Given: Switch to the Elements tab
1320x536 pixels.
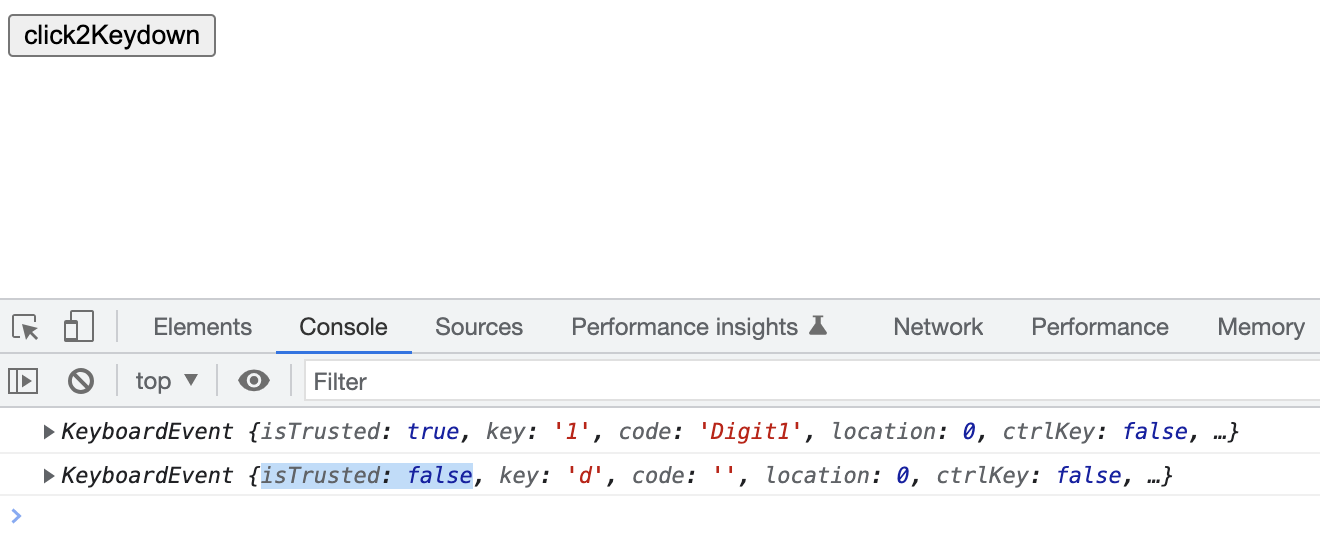Looking at the screenshot, I should click(202, 327).
